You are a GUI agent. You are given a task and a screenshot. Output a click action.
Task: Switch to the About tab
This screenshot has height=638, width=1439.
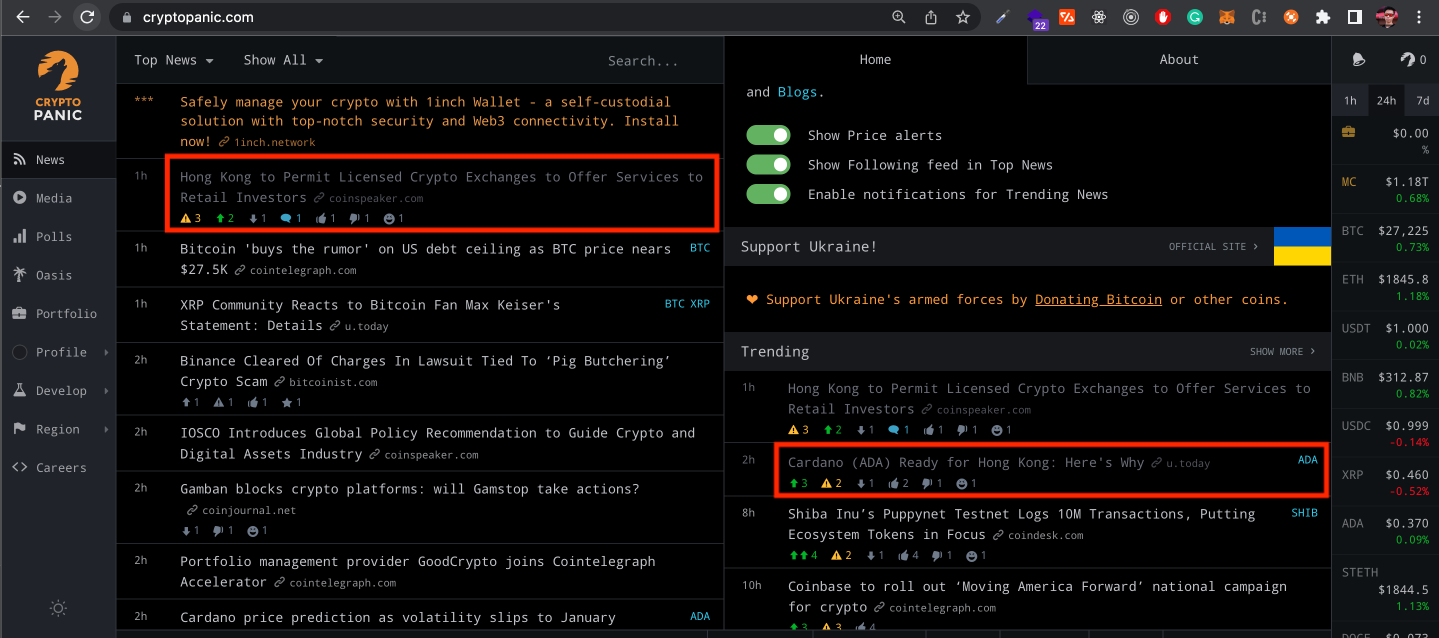coord(1178,60)
